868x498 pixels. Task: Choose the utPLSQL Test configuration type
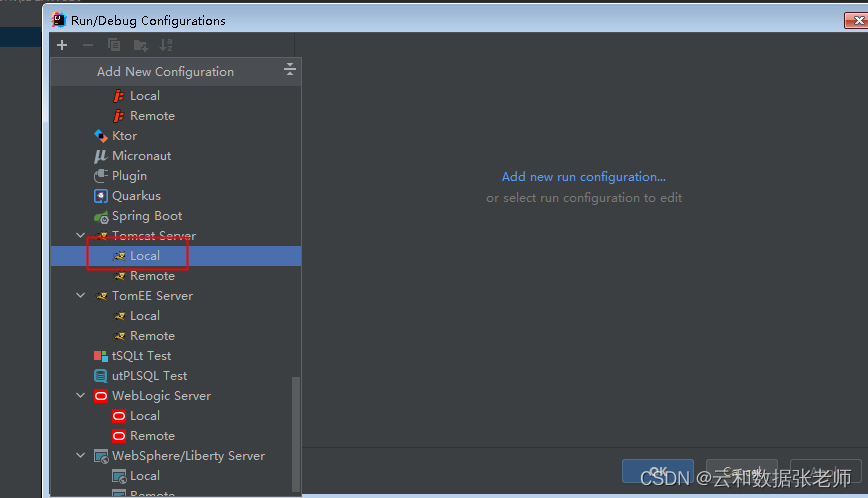[176, 376]
